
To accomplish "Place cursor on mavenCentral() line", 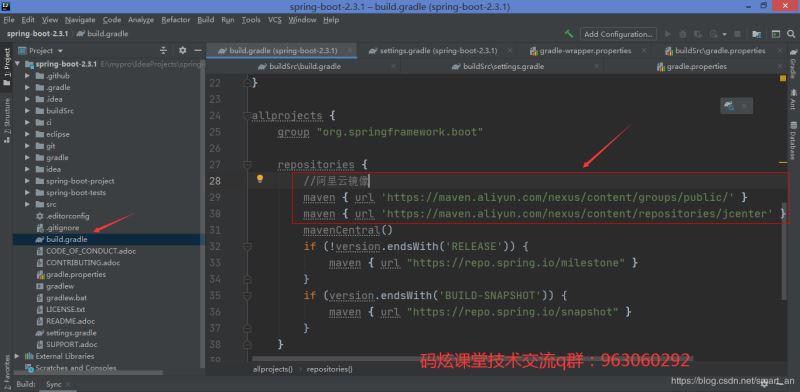I will [347, 230].
